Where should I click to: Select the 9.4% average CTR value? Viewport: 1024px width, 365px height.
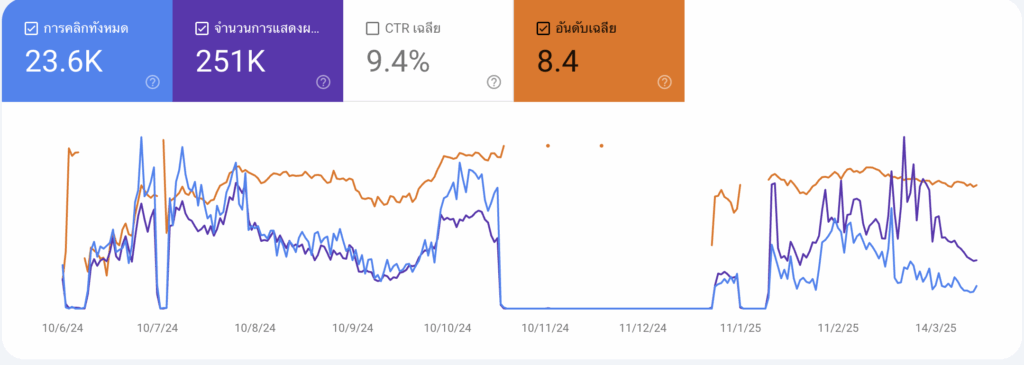pyautogui.click(x=398, y=61)
